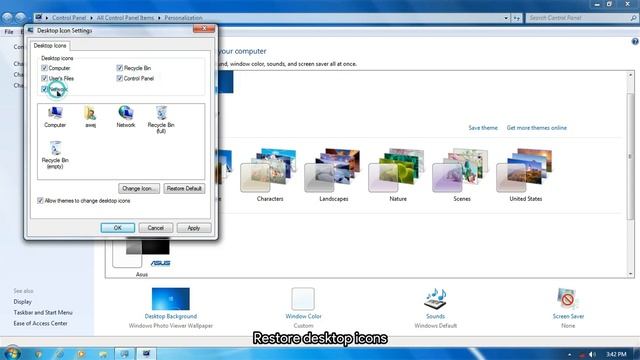Click the themes list scrollbar down arrow
Screen dimensions: 640x360
(631, 273)
